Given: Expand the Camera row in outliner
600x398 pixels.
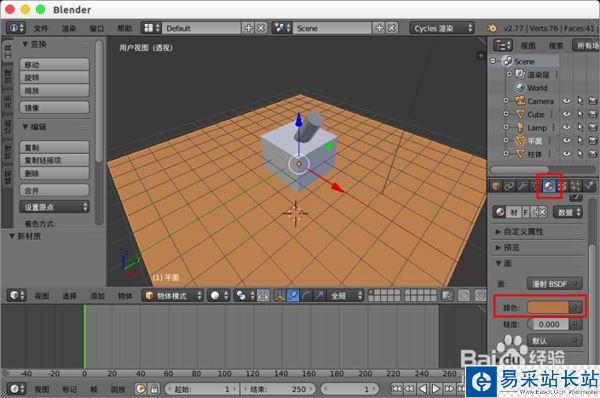Looking at the screenshot, I should 506,101.
